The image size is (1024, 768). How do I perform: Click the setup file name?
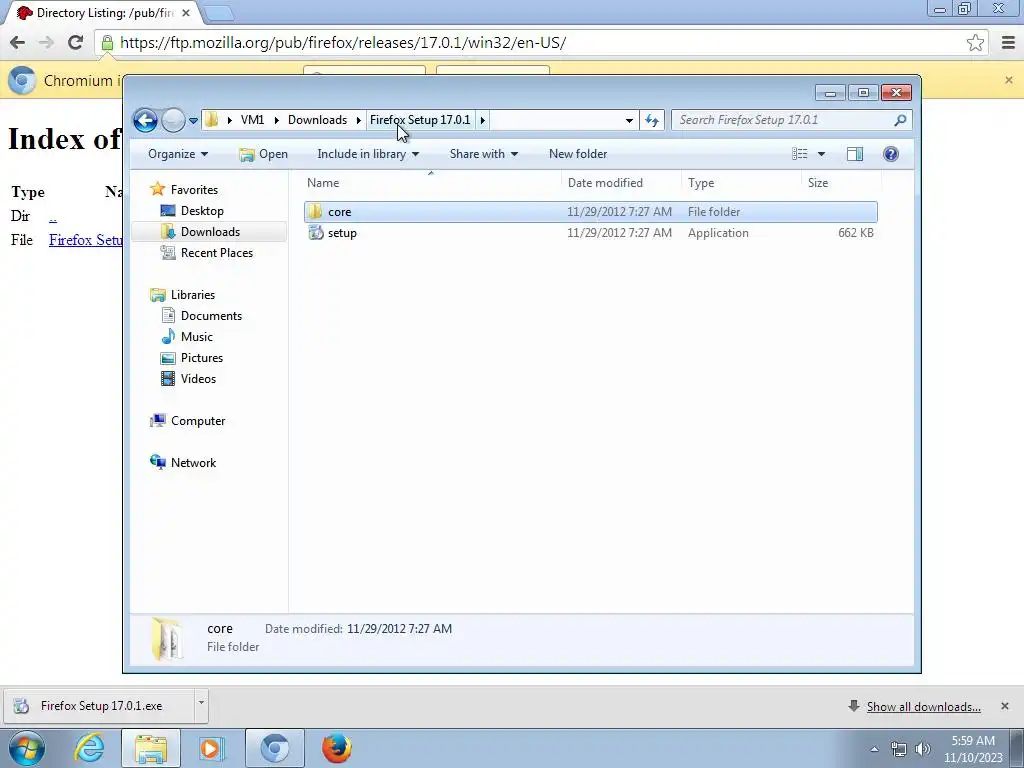point(342,233)
